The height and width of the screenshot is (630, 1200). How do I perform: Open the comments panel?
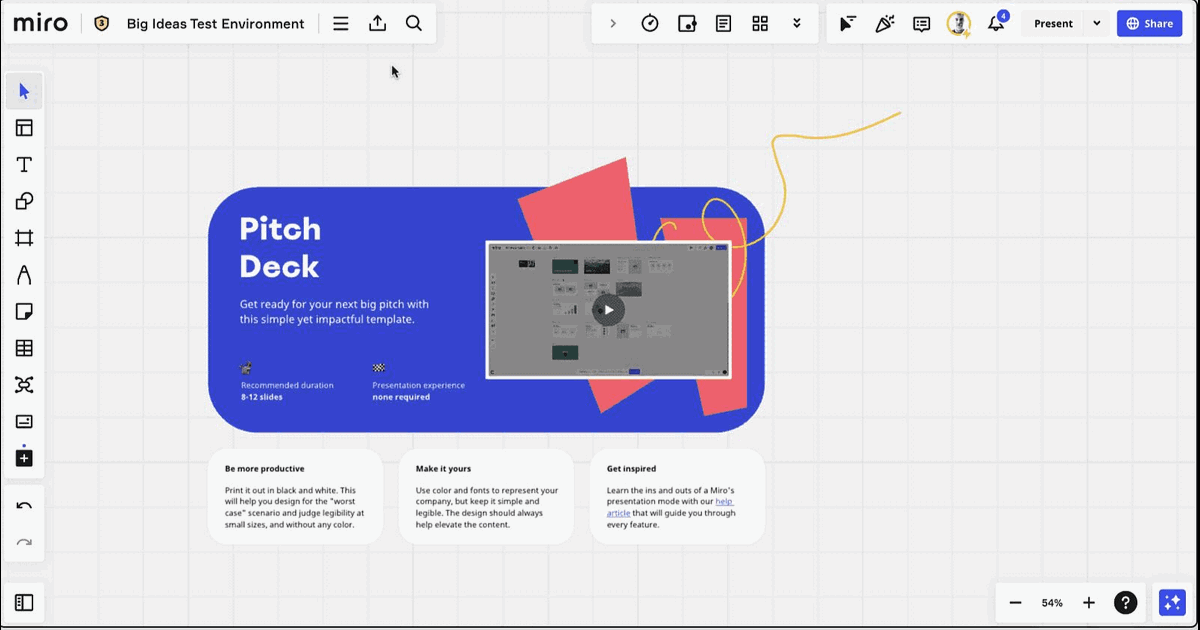coord(922,23)
